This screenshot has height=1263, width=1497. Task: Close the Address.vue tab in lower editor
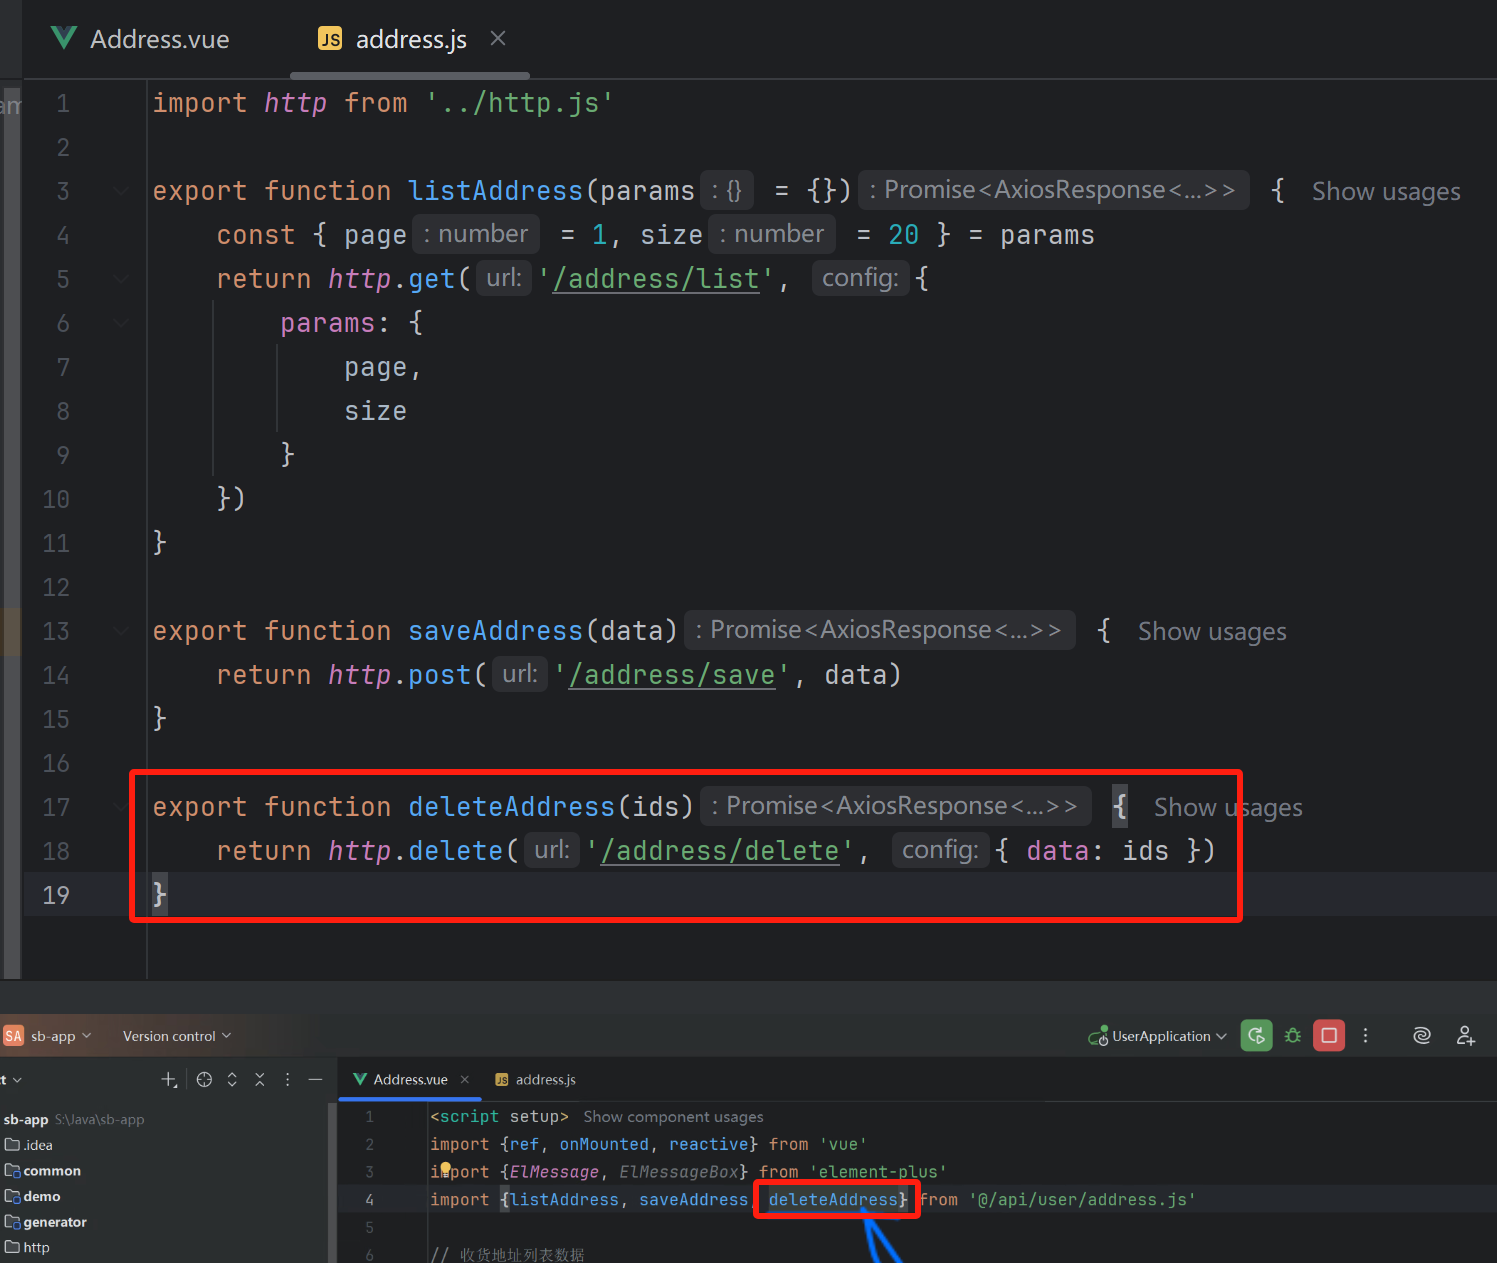coord(465,1080)
